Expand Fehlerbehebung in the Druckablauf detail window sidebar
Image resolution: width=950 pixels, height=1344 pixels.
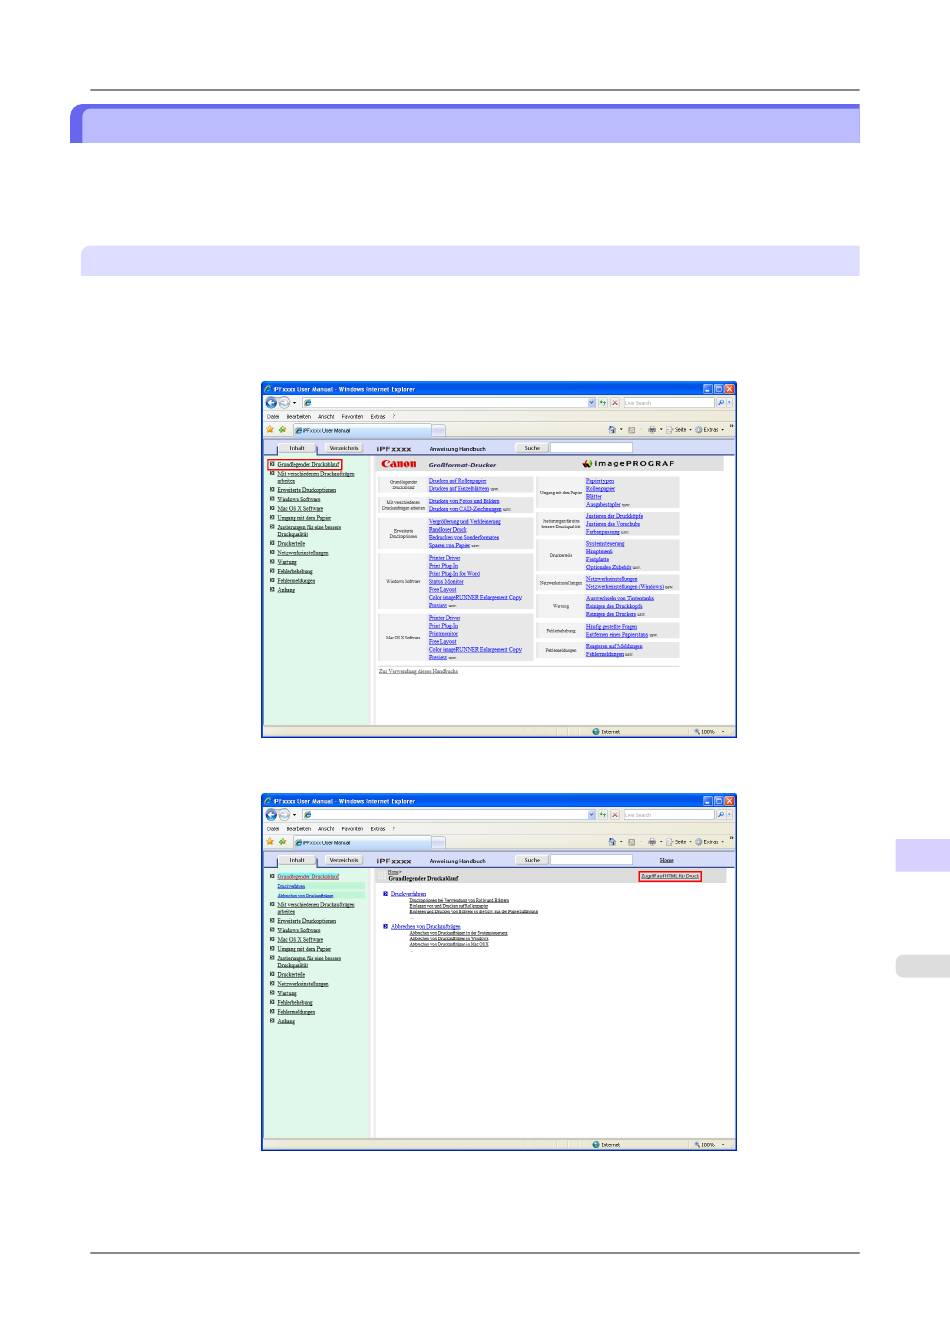(x=272, y=1002)
